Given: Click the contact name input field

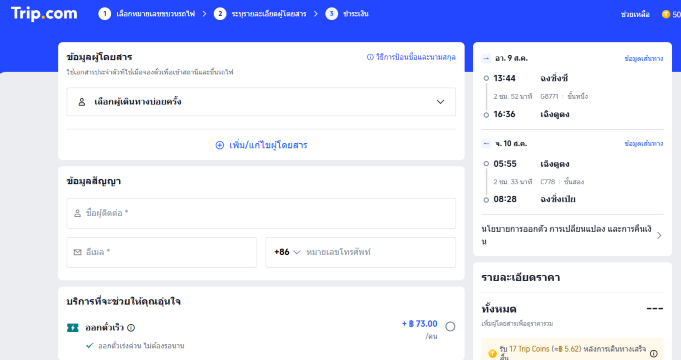Looking at the screenshot, I should pos(261,213).
